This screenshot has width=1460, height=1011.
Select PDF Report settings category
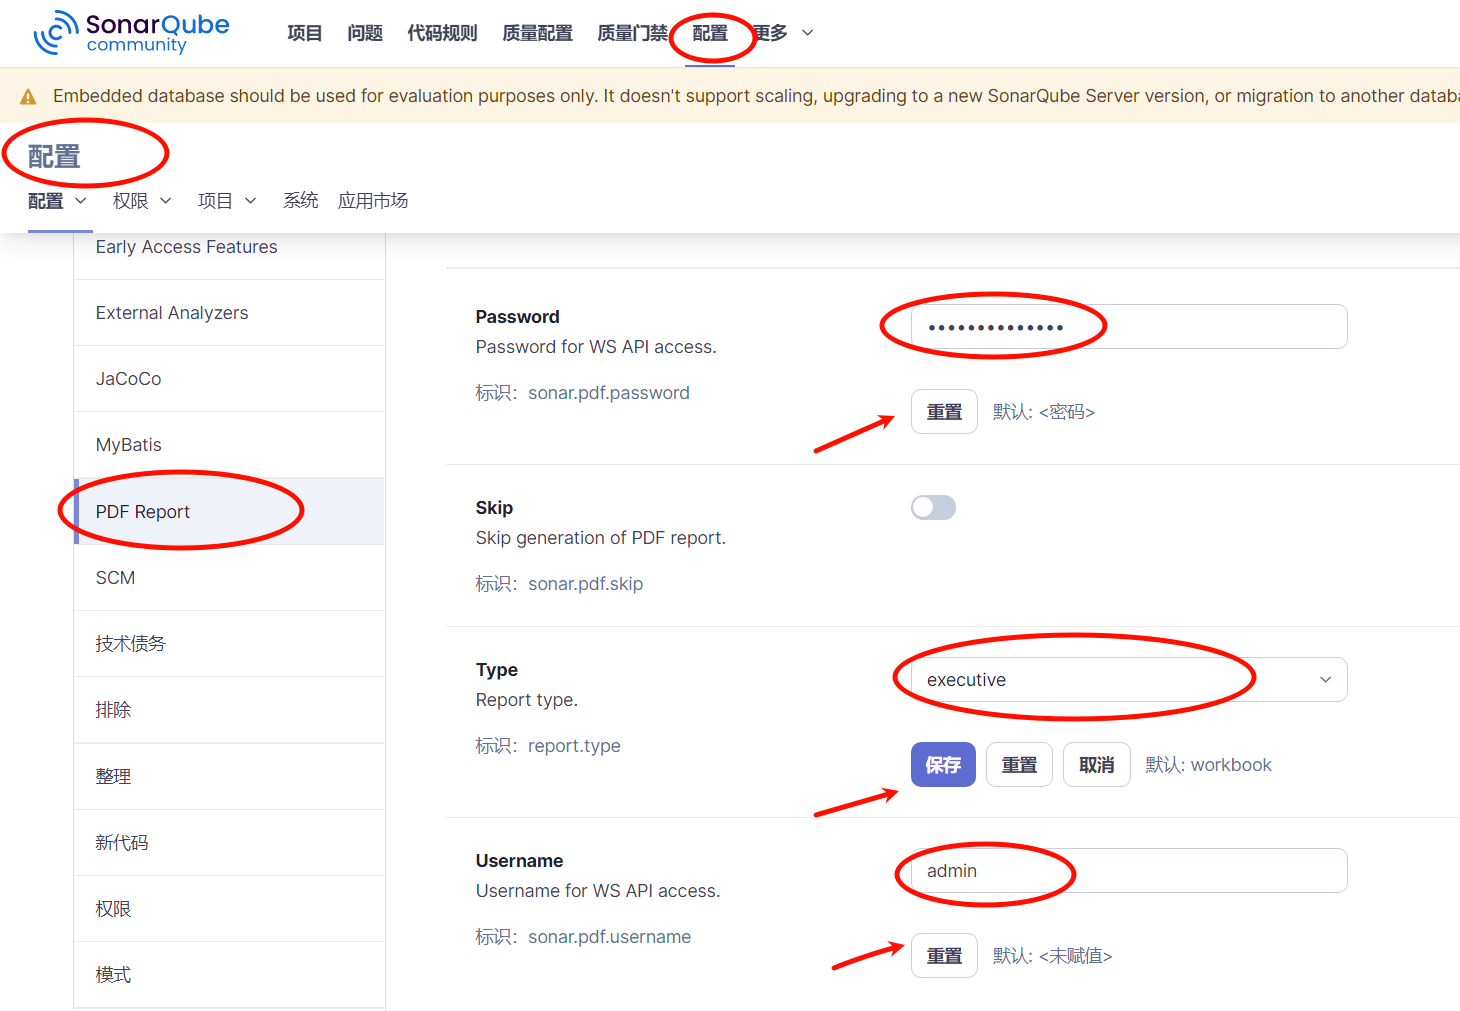point(229,511)
